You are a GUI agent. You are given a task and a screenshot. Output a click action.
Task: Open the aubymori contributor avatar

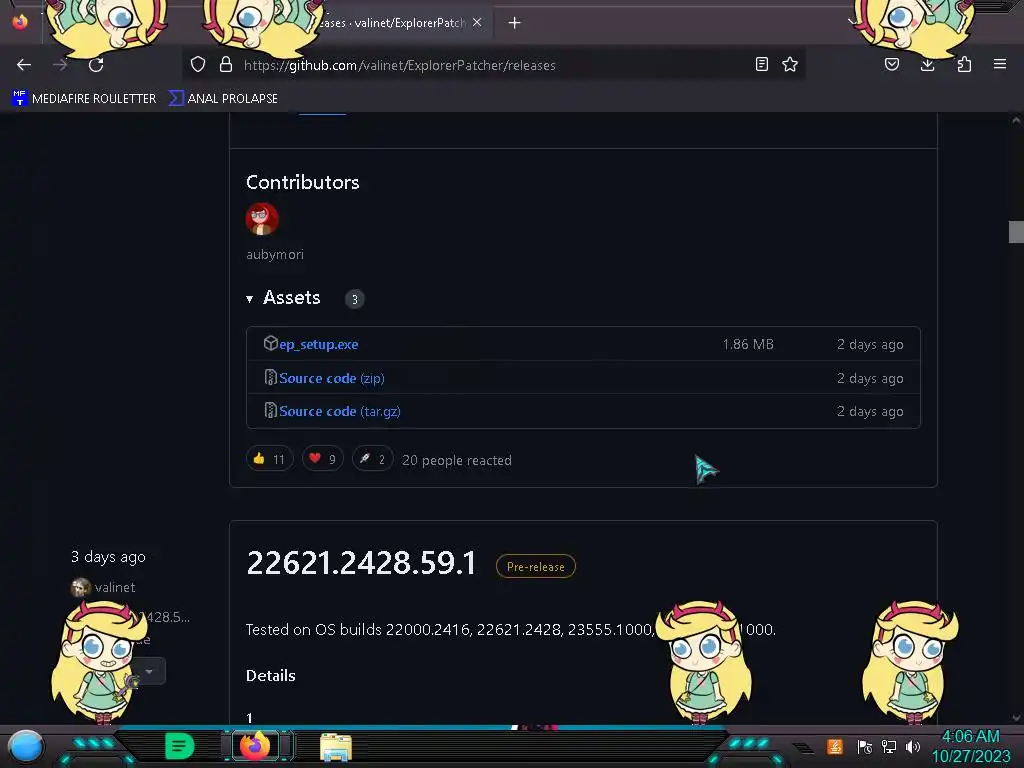(x=262, y=219)
